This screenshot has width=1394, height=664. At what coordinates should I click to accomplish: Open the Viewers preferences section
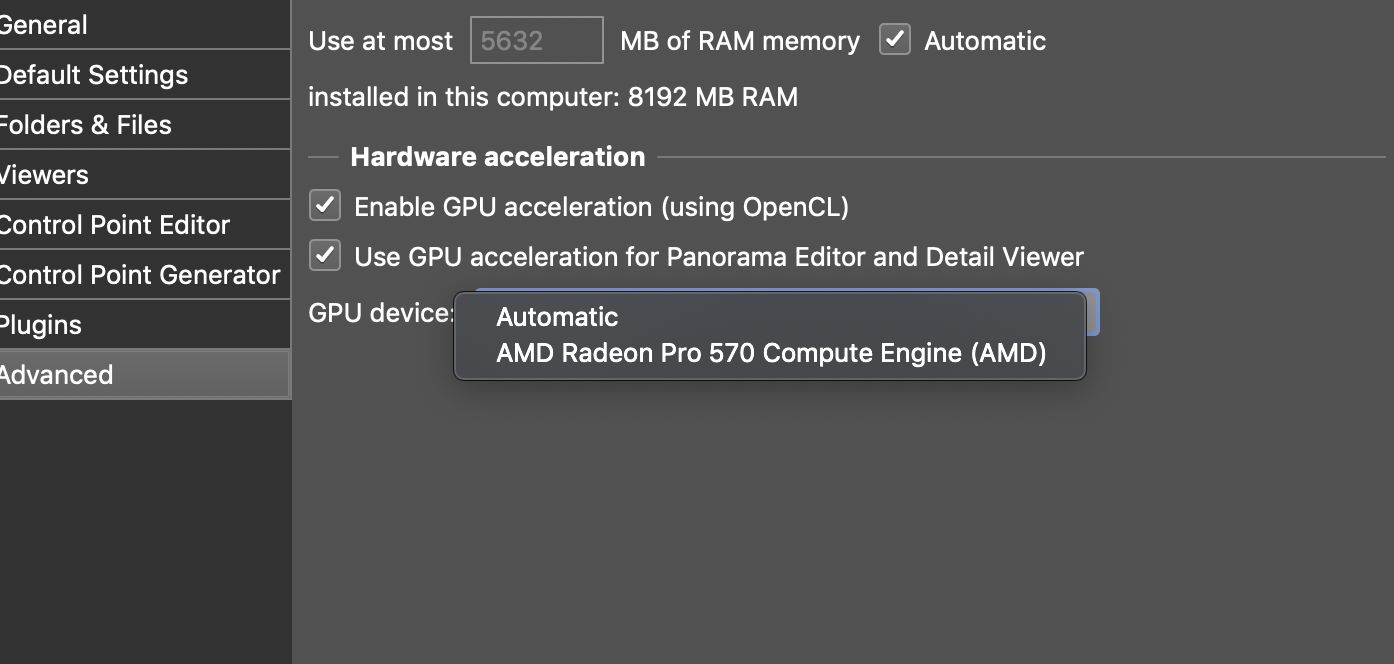46,175
